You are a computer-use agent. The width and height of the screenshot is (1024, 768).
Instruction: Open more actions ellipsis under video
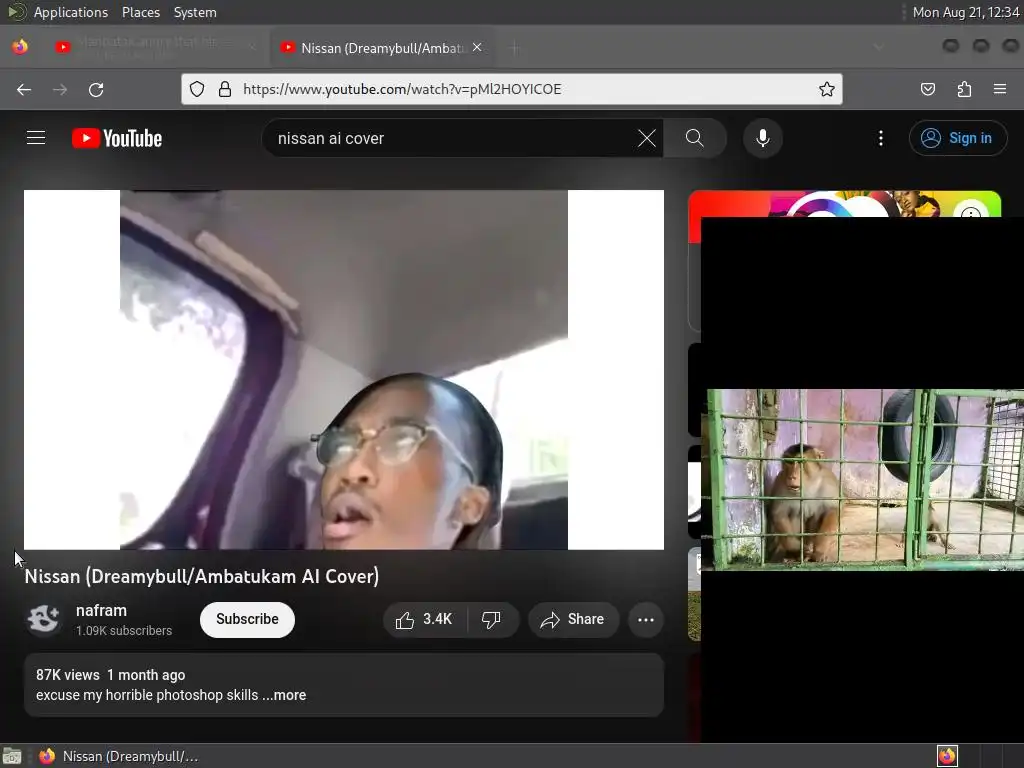point(646,620)
